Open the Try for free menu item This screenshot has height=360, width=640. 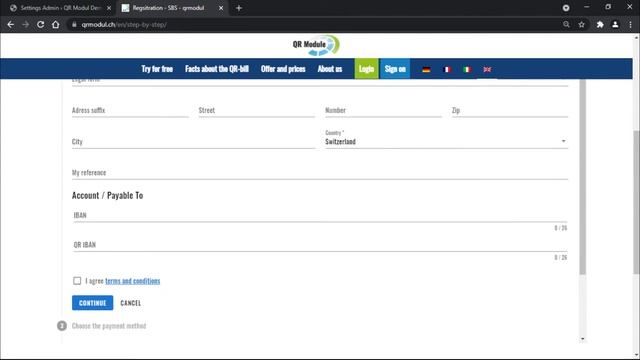tap(157, 69)
